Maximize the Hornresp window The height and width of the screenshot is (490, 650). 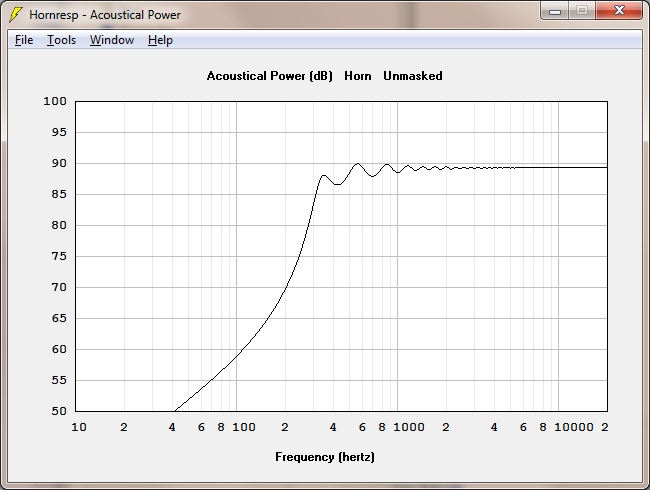tap(582, 10)
